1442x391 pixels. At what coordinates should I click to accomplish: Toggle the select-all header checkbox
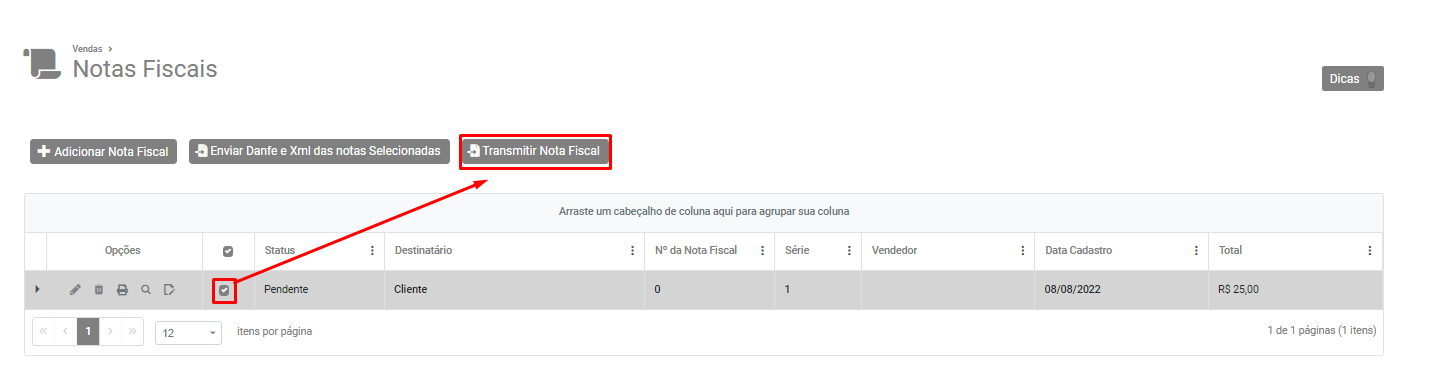pyautogui.click(x=228, y=251)
